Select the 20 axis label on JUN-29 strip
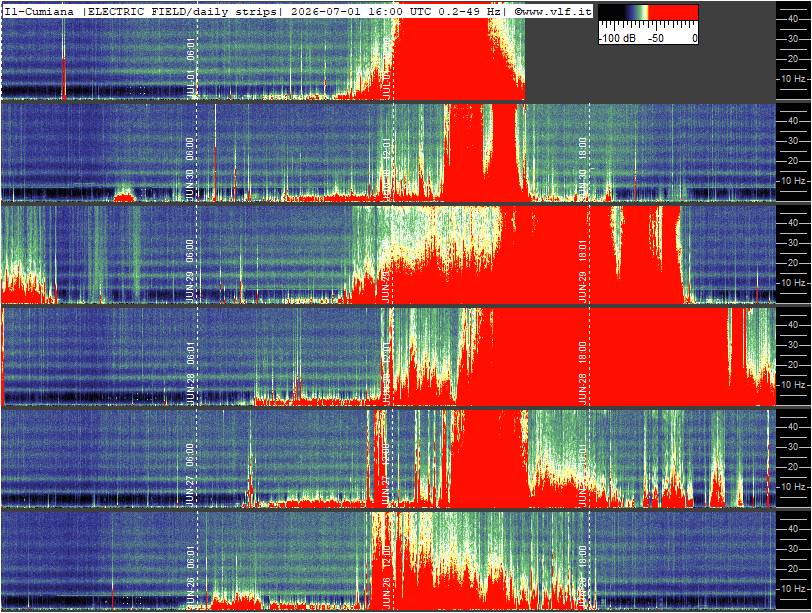 click(793, 263)
